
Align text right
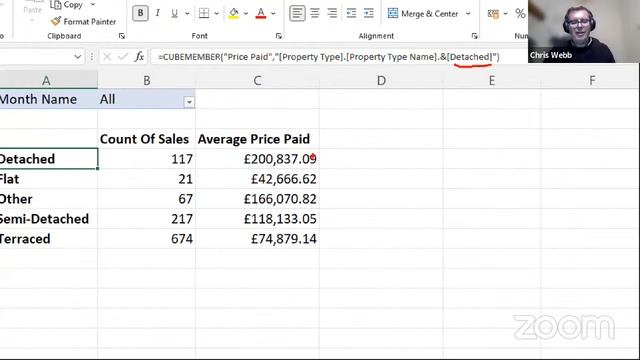(332, 13)
